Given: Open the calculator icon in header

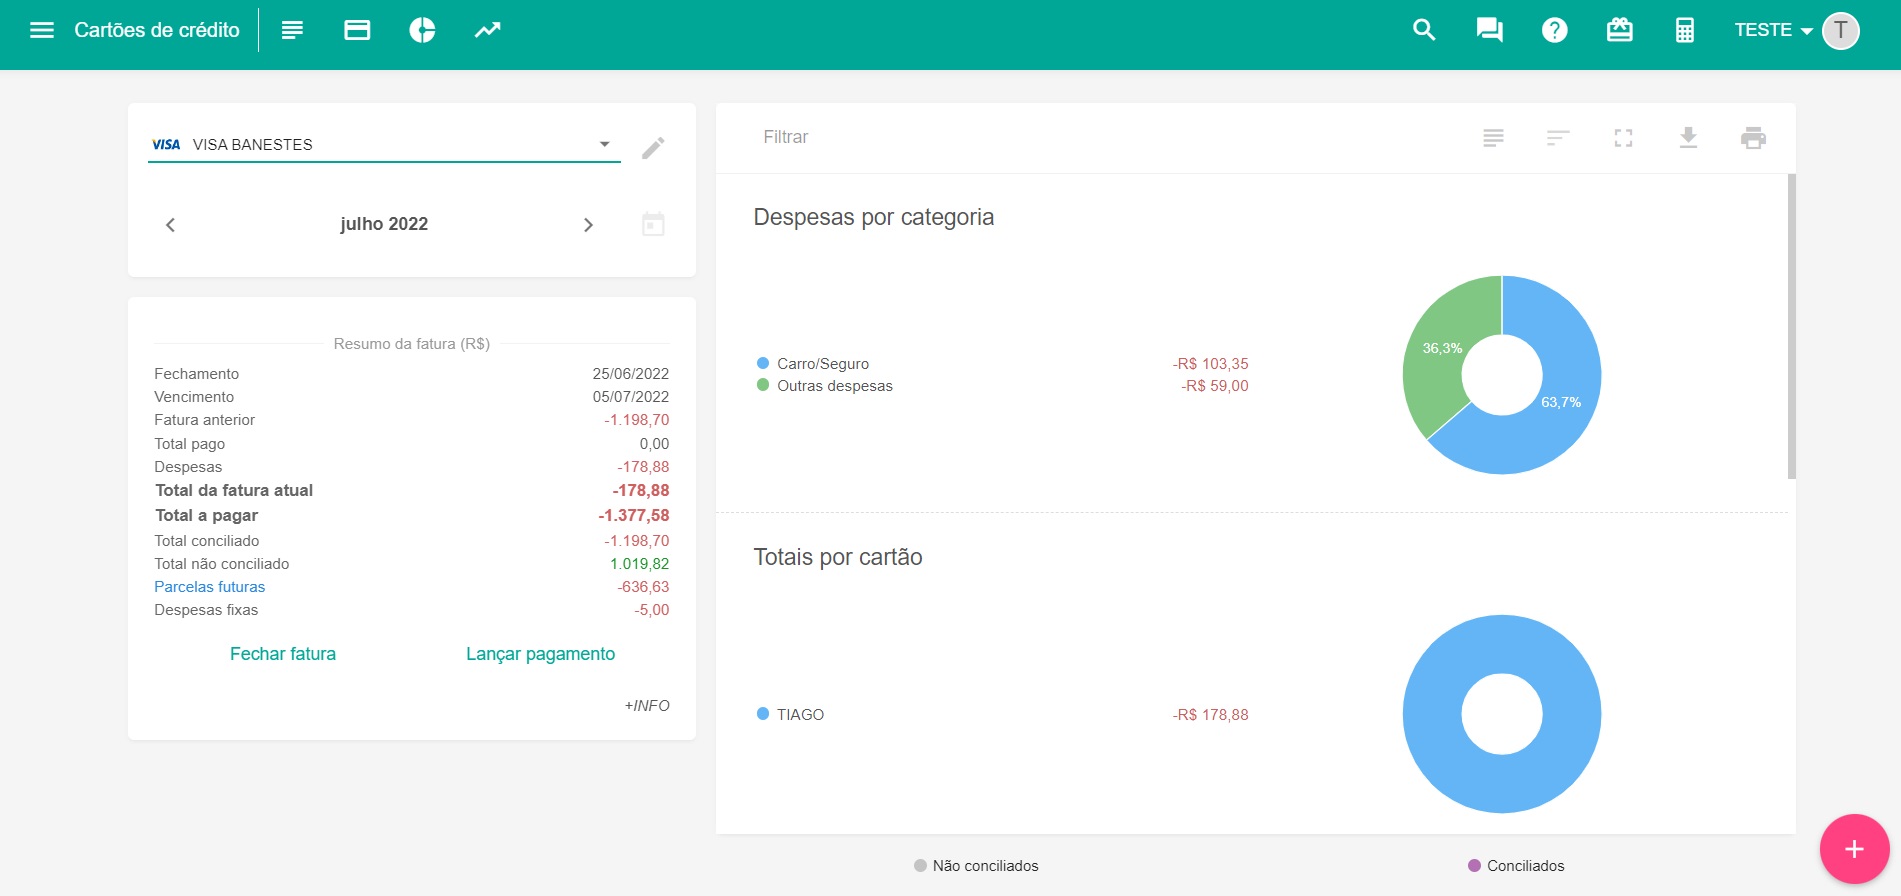Looking at the screenshot, I should coord(1684,30).
